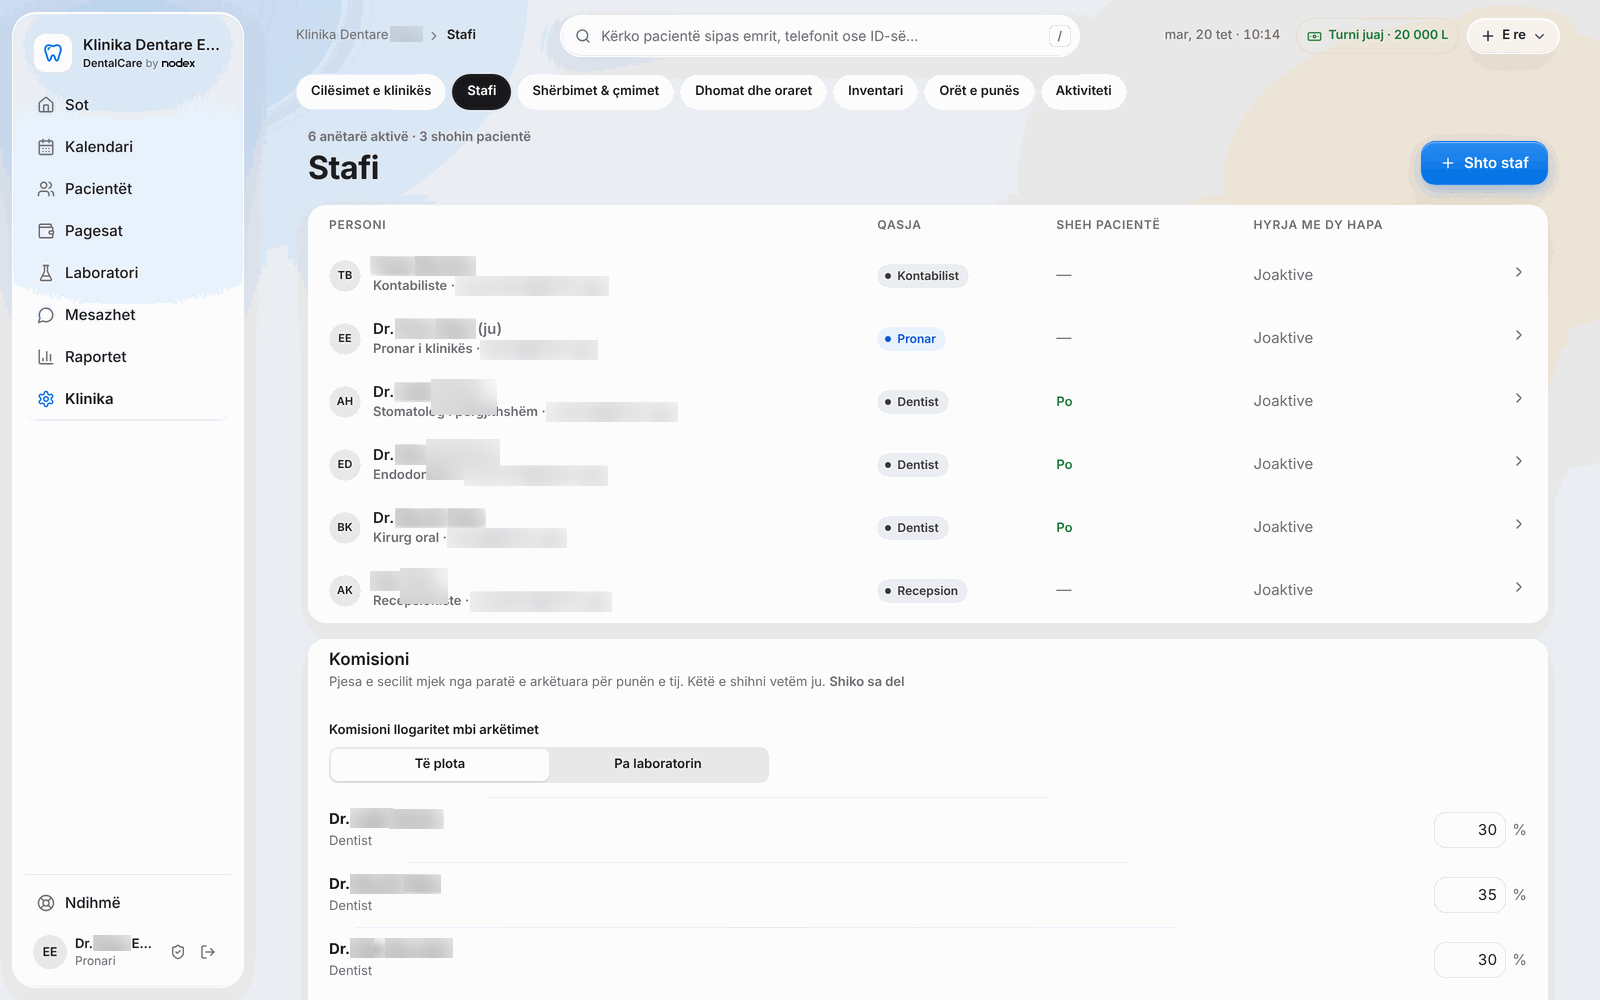The image size is (1600, 1000).
Task: Open Raportet bar chart icon
Action: [46, 357]
